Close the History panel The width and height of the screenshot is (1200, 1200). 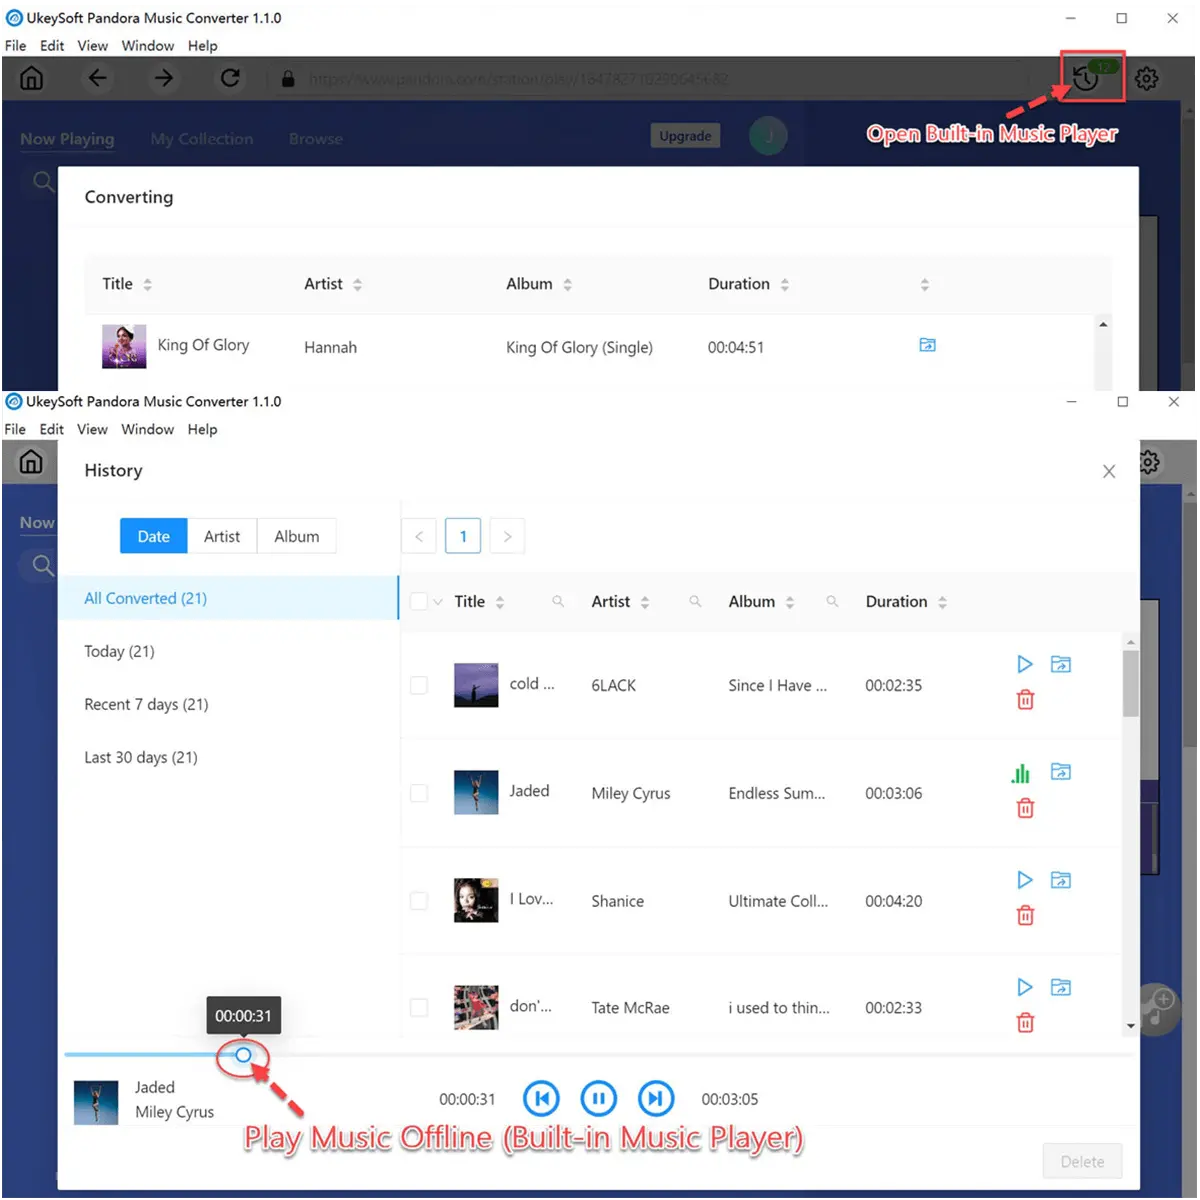[1109, 471]
